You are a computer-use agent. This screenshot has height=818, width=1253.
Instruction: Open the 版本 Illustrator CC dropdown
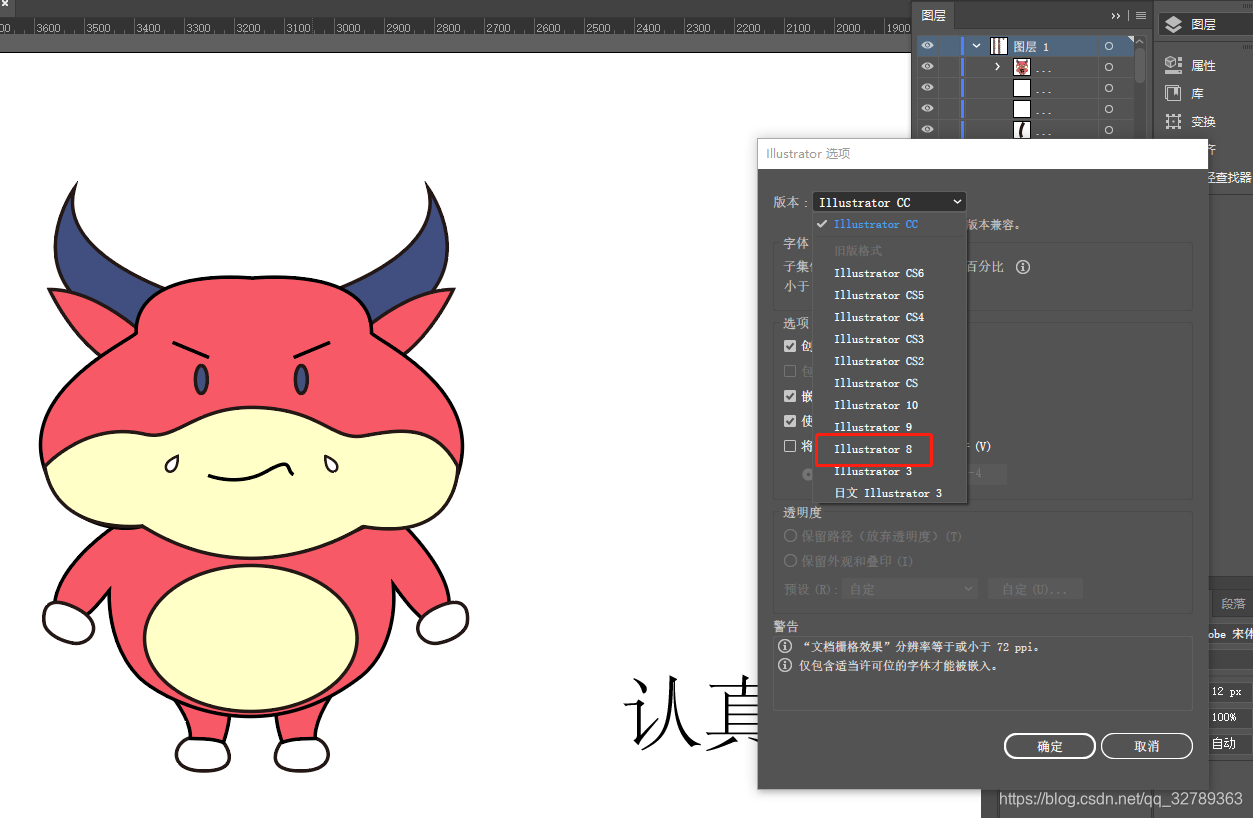890,202
